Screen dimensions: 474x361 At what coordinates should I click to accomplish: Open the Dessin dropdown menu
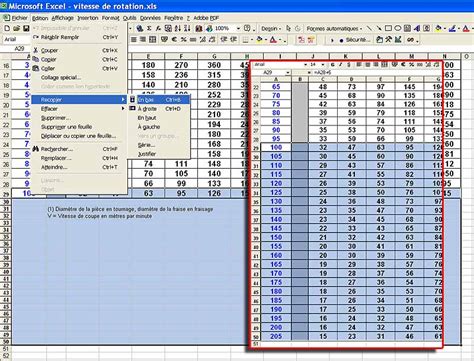pyautogui.click(x=271, y=29)
